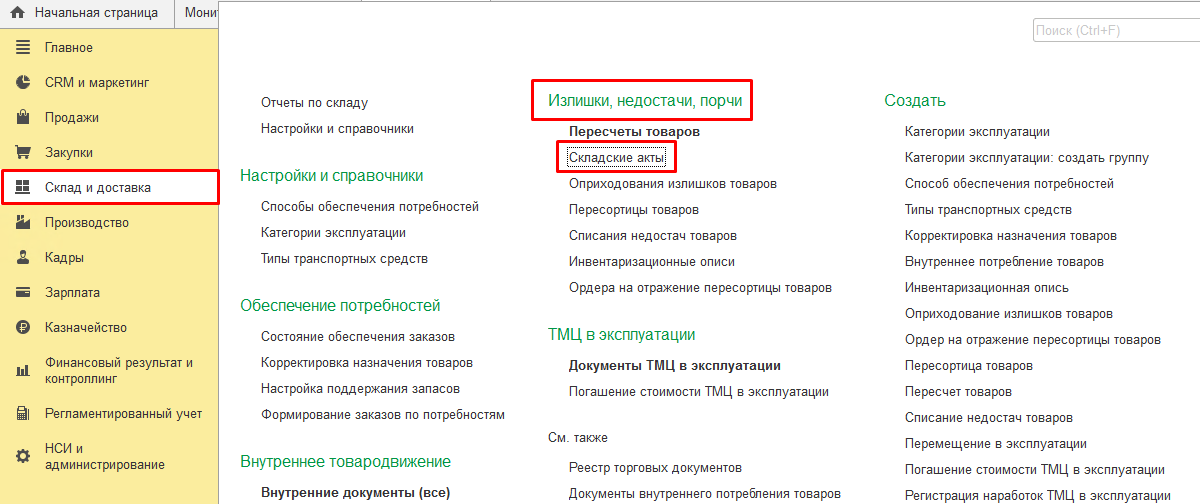The height and width of the screenshot is (504, 1200).
Task: Click the home icon on Начальная страница tab
Action: click(x=17, y=14)
